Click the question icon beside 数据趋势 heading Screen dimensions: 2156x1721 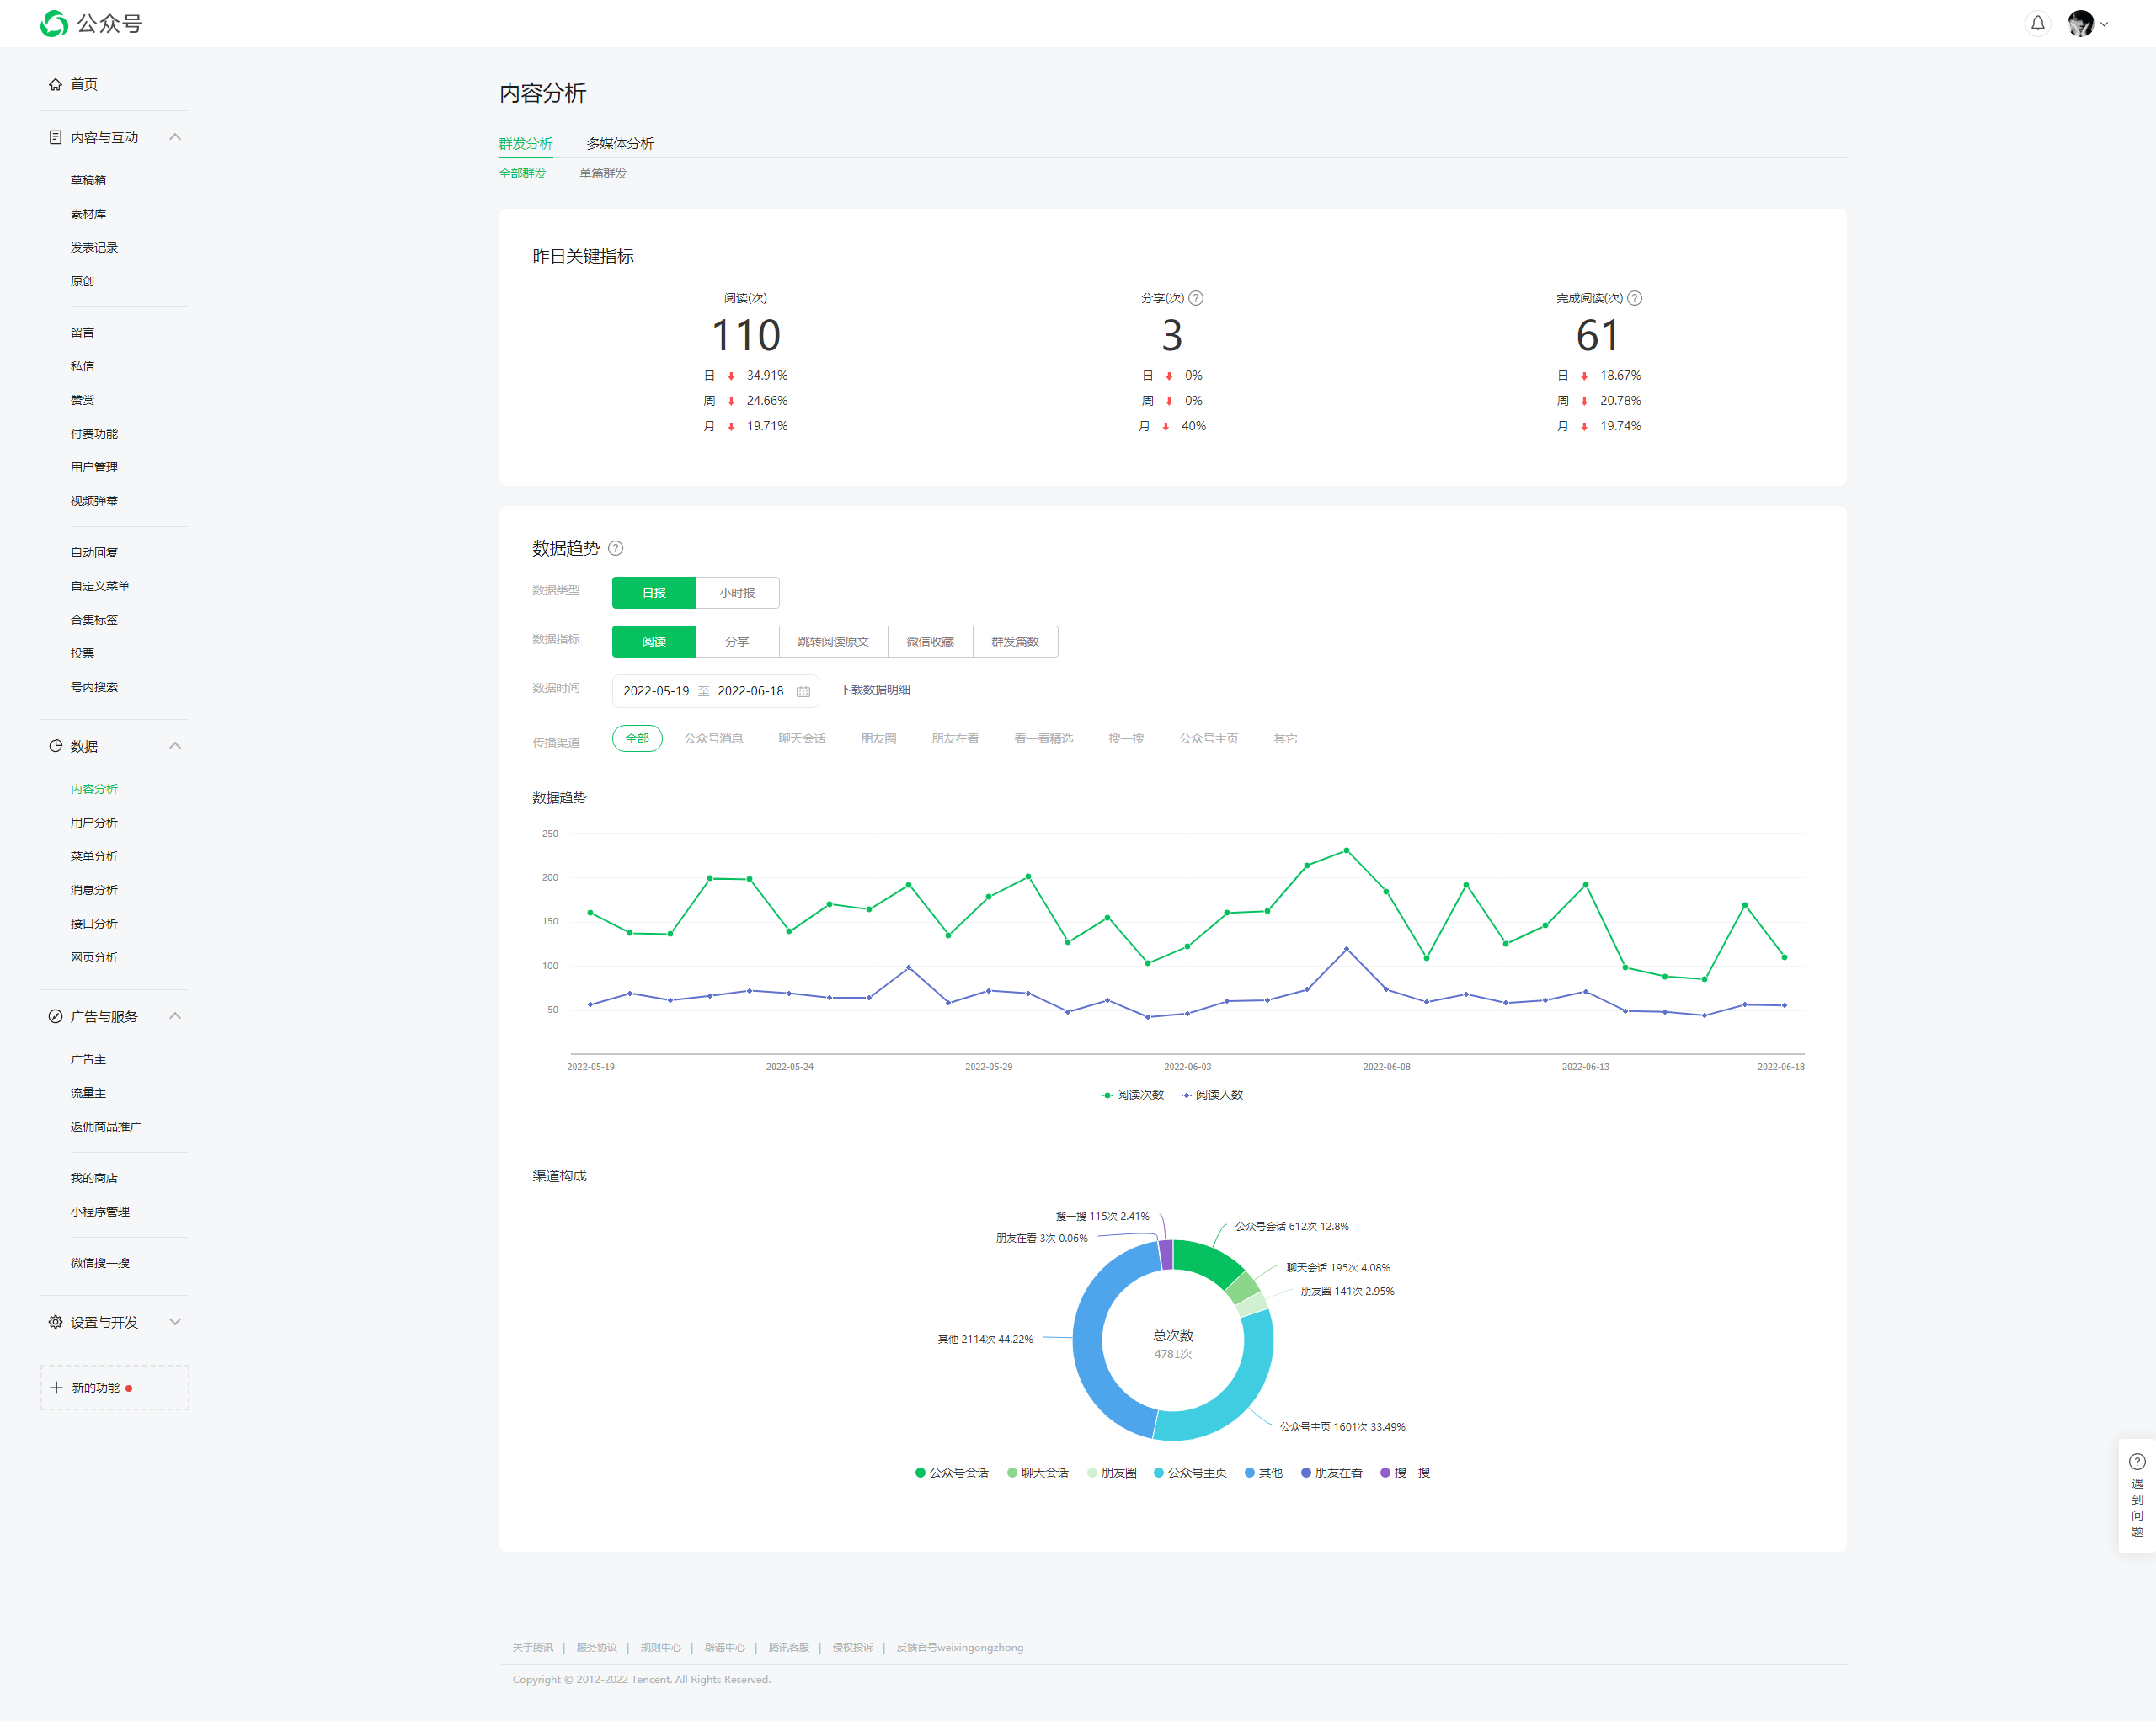pyautogui.click(x=616, y=548)
